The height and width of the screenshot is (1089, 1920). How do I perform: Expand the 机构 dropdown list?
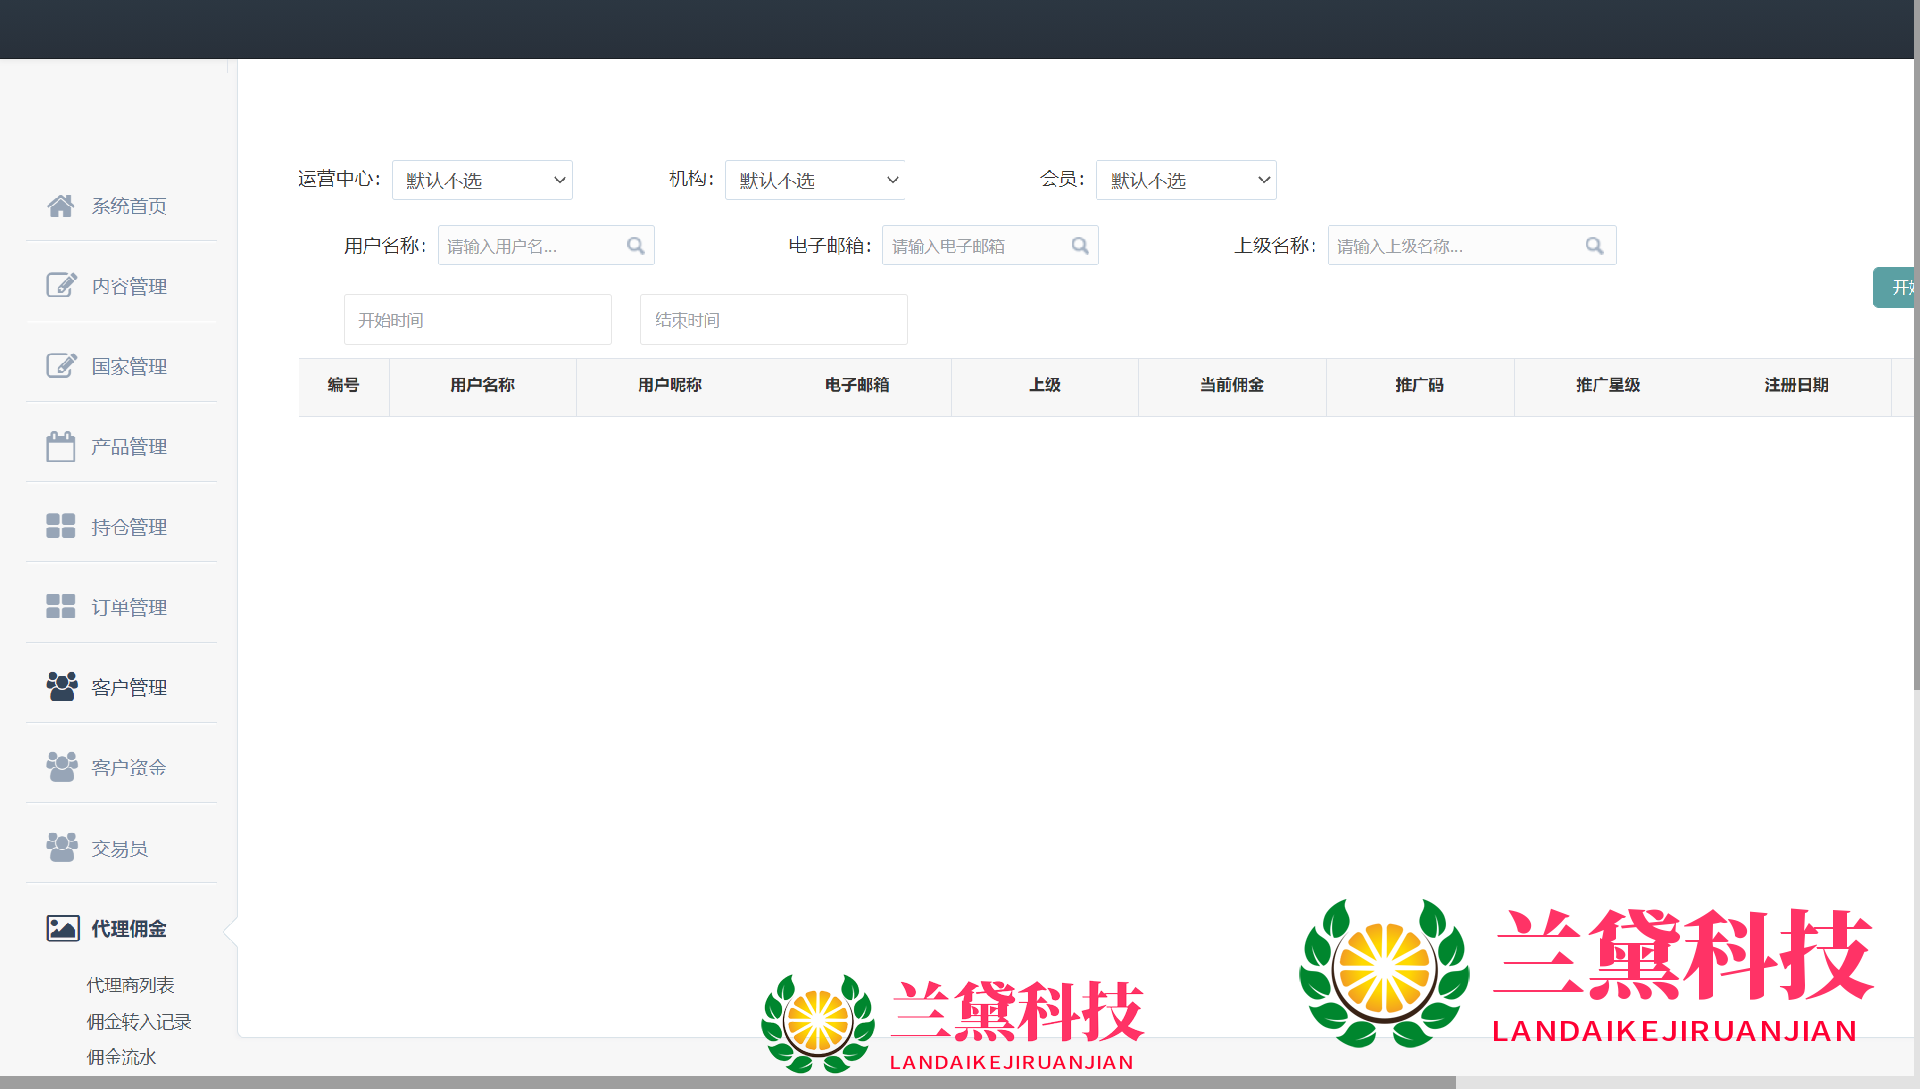click(814, 180)
